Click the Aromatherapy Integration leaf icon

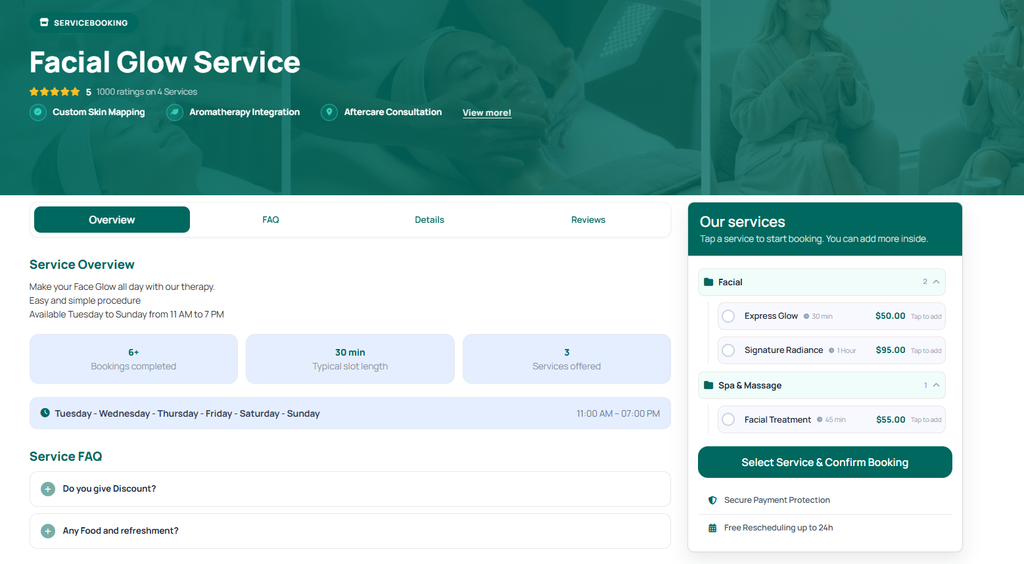click(x=174, y=112)
